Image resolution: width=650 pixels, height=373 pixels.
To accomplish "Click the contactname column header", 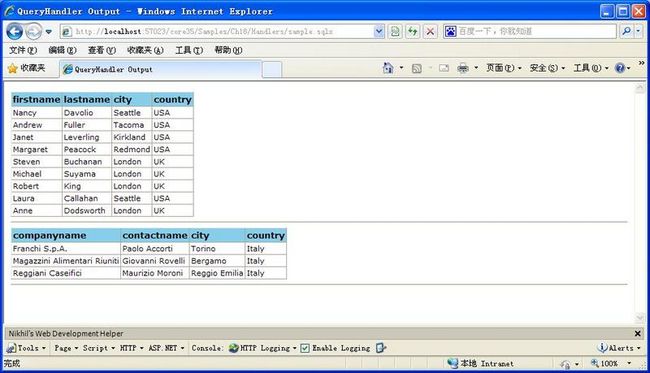I will (x=155, y=235).
